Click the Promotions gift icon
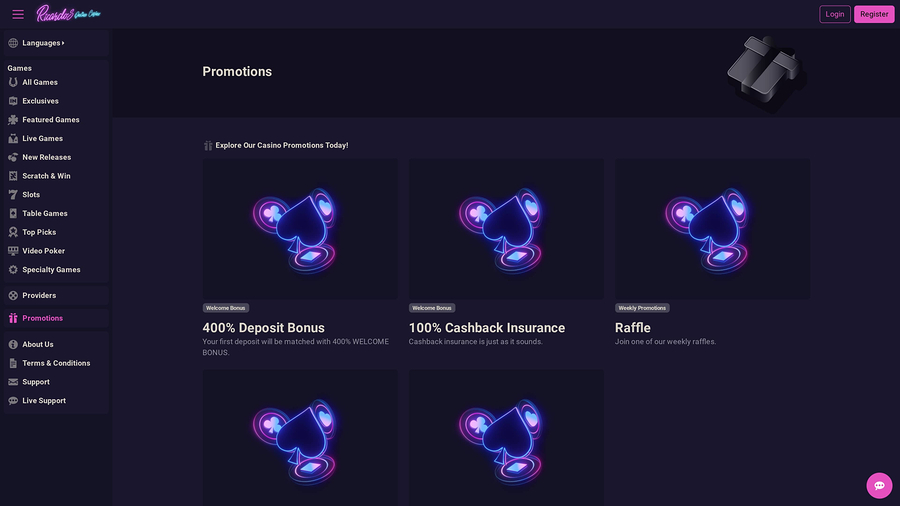900x506 pixels. pos(13,318)
